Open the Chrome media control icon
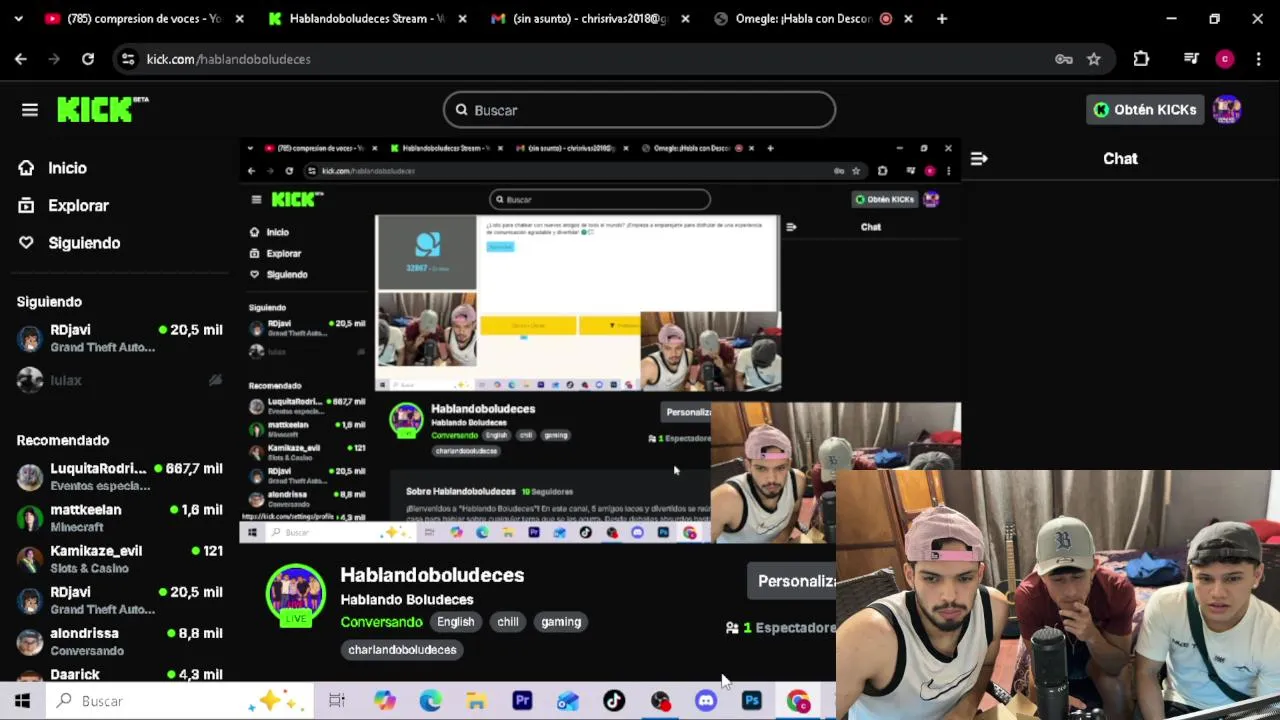Image resolution: width=1280 pixels, height=720 pixels. [x=1191, y=59]
